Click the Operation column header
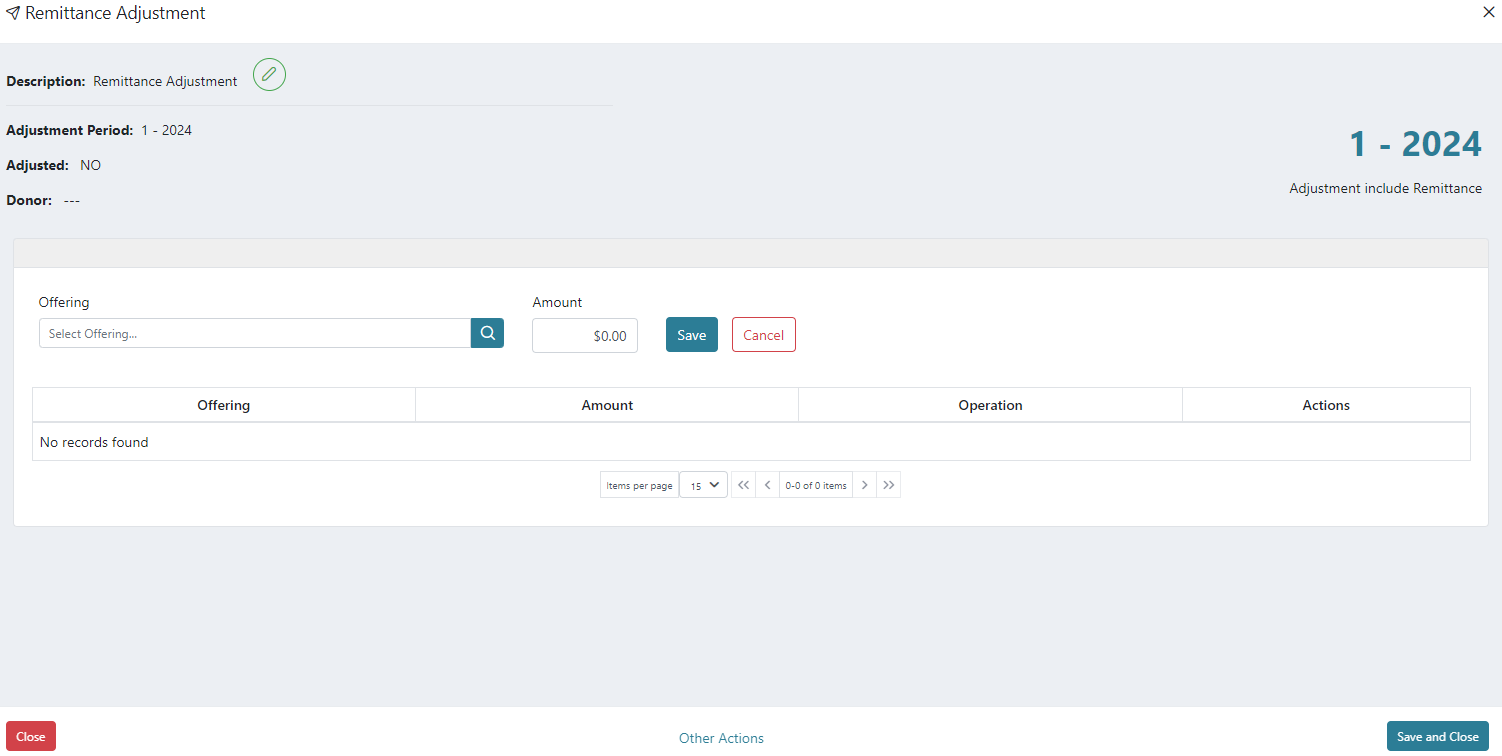This screenshot has width=1502, height=756. point(990,404)
